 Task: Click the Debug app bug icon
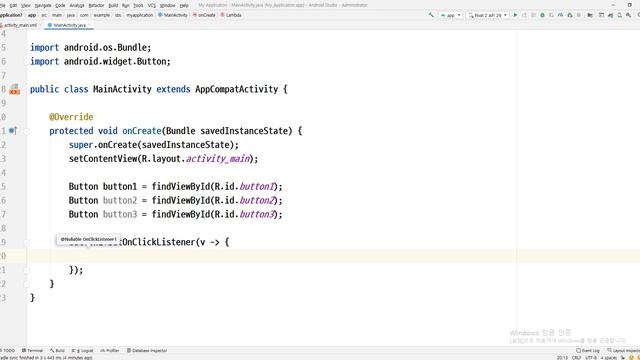pos(542,15)
